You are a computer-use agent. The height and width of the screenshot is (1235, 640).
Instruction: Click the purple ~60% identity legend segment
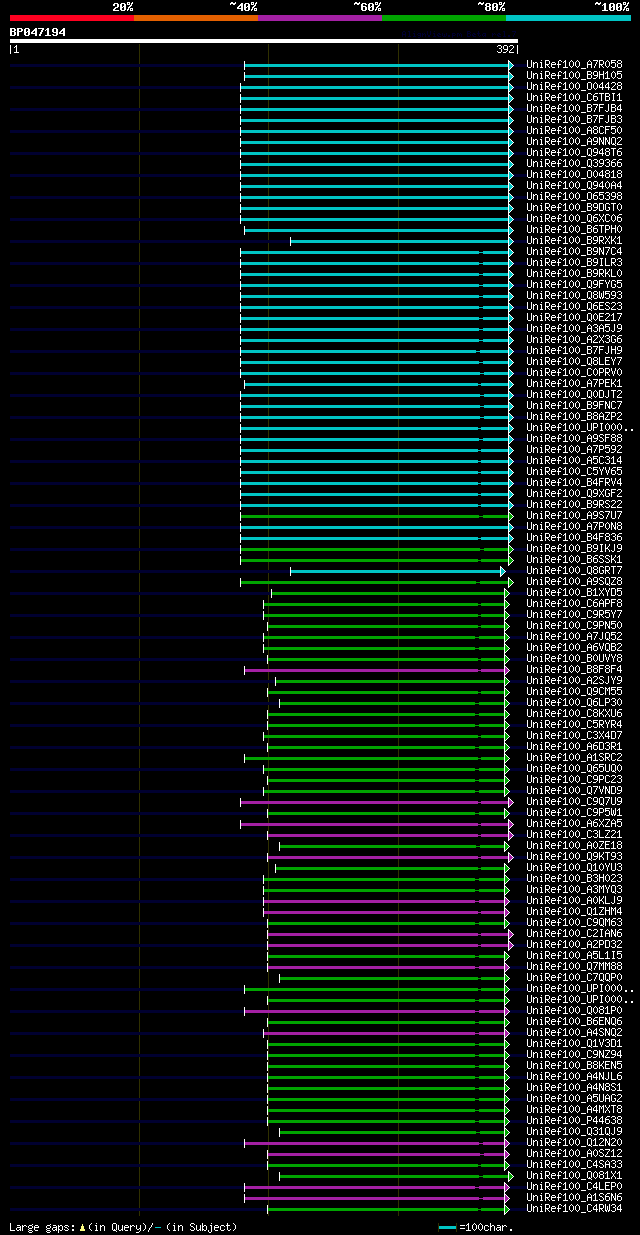click(x=320, y=17)
